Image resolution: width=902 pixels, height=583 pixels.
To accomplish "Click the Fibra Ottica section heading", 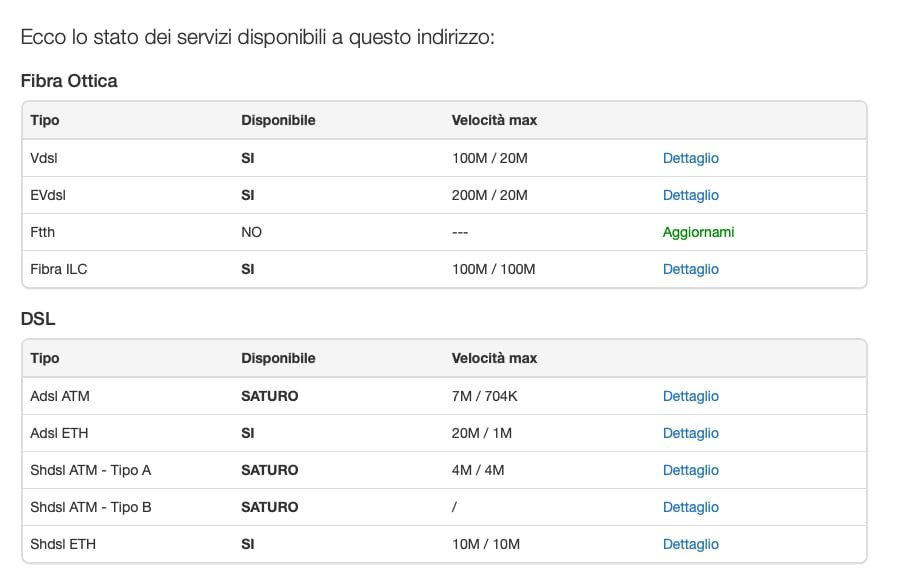I will [x=69, y=81].
